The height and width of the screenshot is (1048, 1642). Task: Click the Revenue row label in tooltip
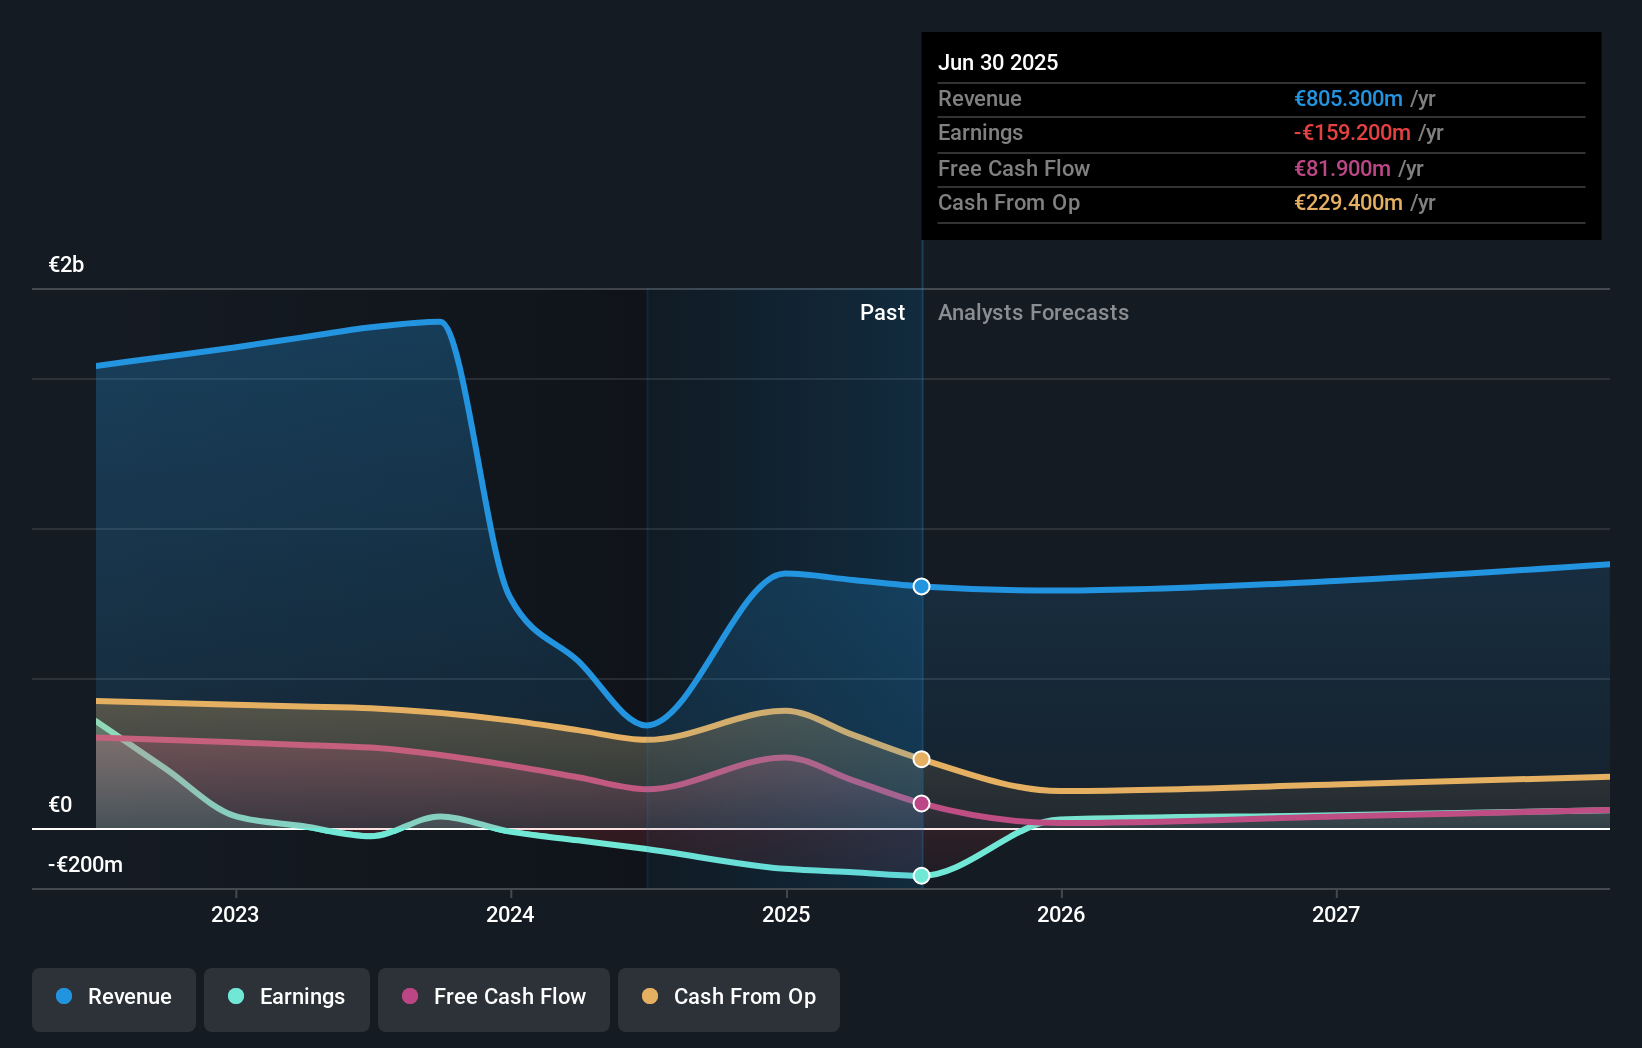[980, 98]
